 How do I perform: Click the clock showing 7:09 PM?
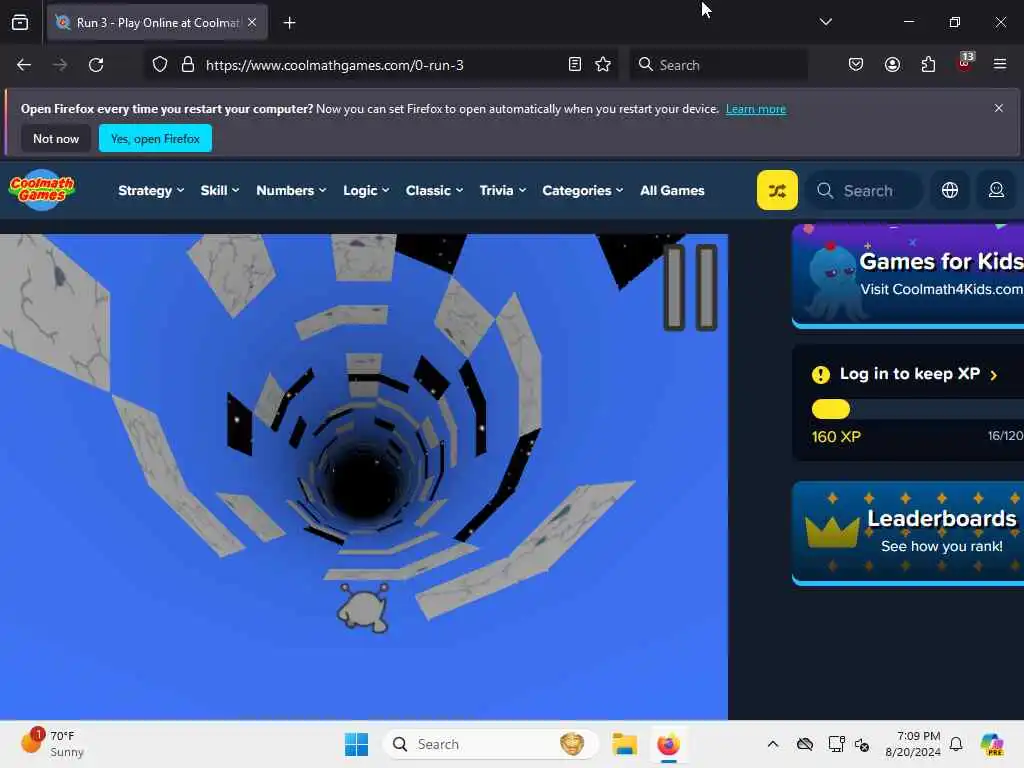point(913,744)
